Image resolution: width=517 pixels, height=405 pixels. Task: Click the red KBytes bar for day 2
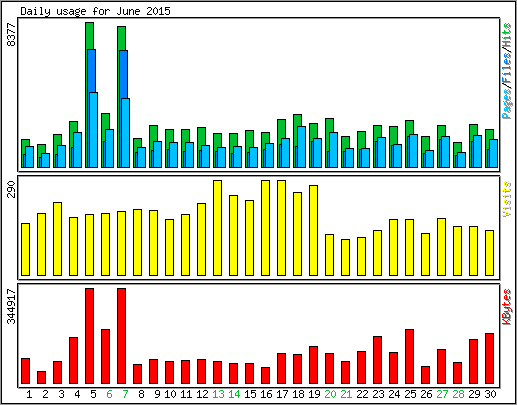pos(41,377)
